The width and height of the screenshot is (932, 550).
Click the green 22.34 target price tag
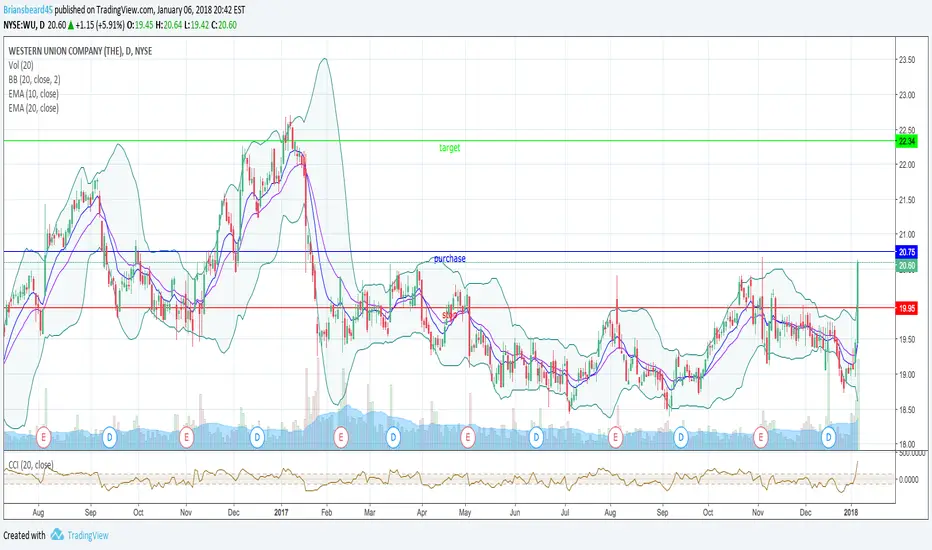point(907,141)
